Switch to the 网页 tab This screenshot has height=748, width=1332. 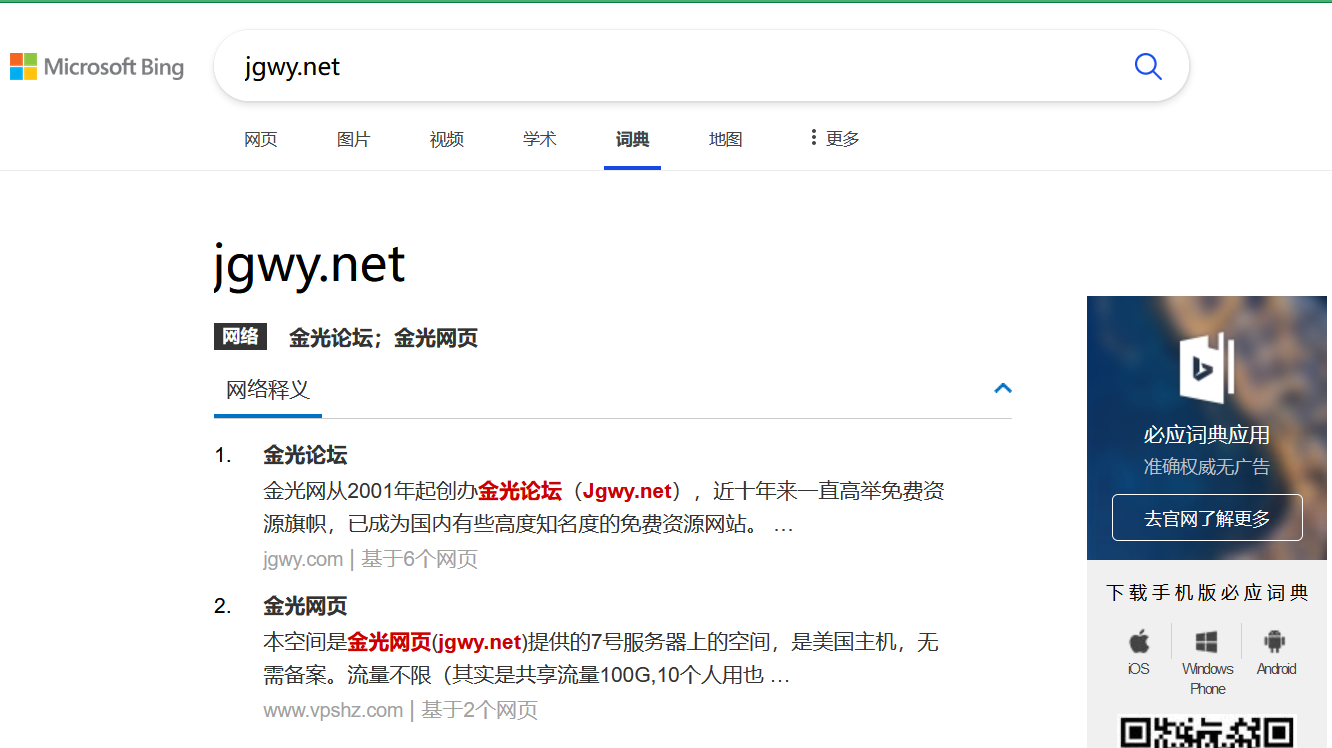[x=261, y=140]
